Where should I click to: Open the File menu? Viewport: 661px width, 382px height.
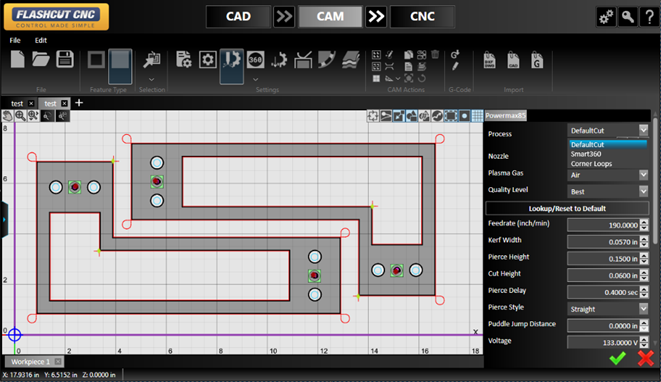pyautogui.click(x=15, y=40)
